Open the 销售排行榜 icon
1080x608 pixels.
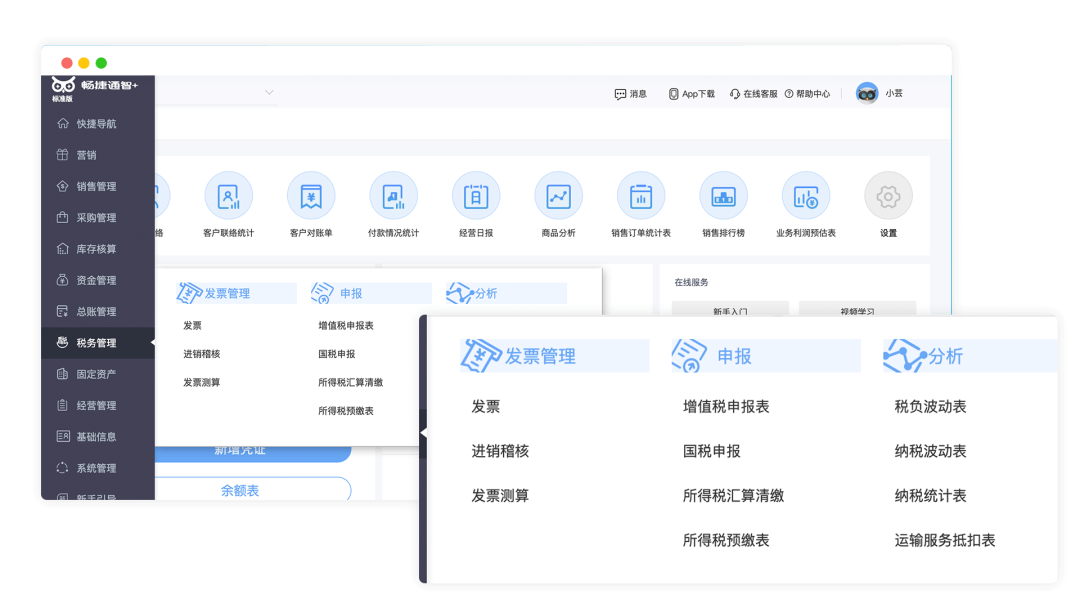723,196
